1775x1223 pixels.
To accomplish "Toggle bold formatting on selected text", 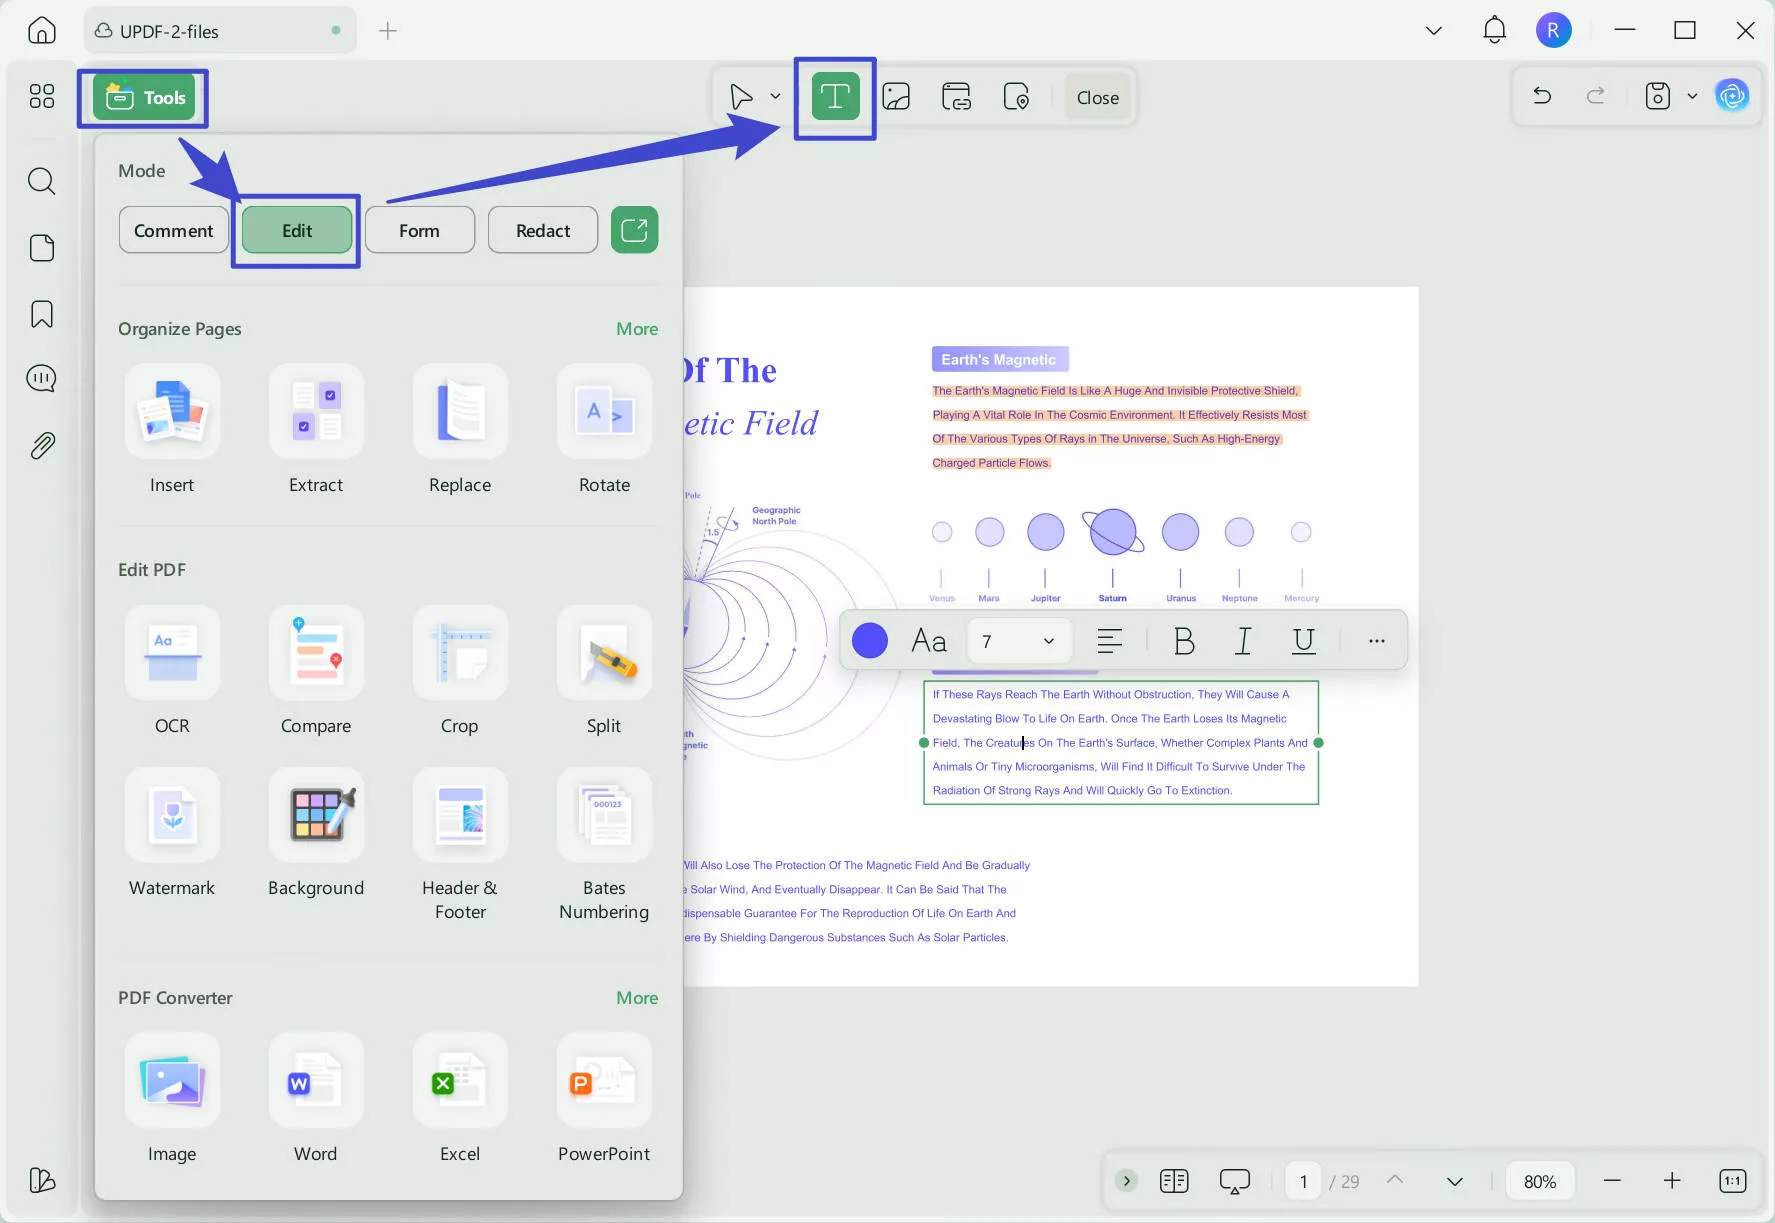I will (1183, 641).
